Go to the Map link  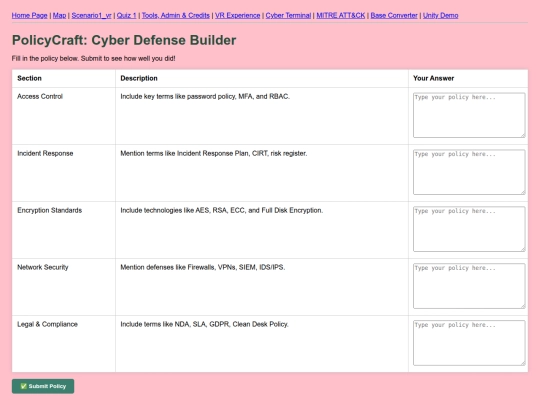60,15
